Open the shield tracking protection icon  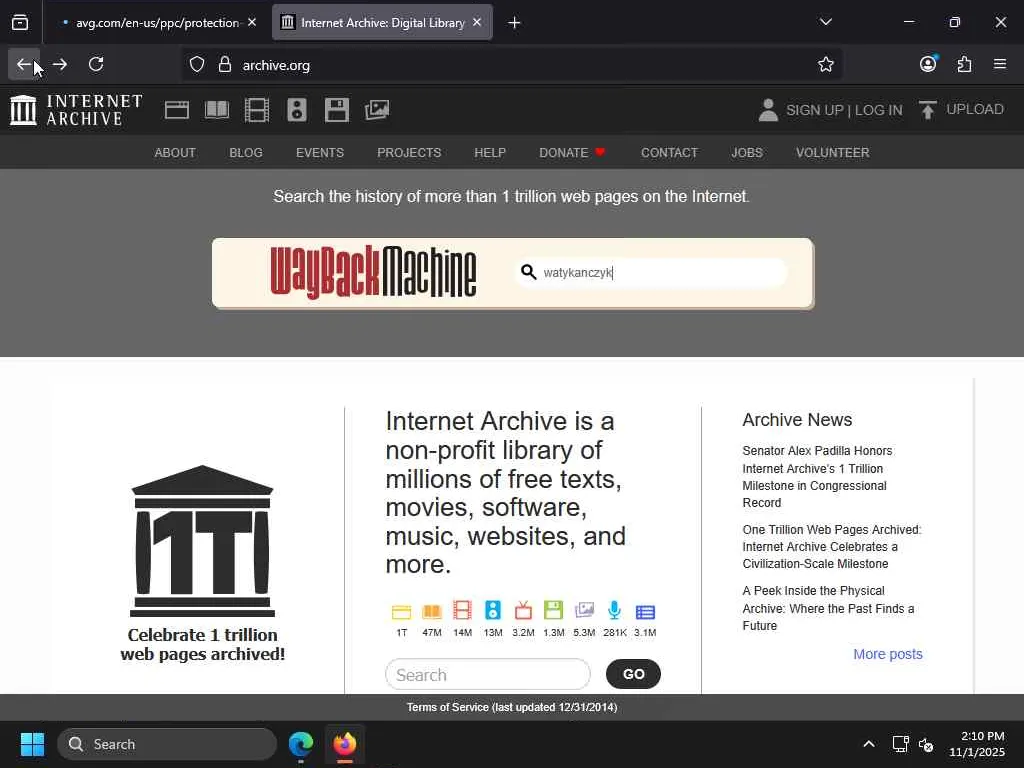click(197, 65)
